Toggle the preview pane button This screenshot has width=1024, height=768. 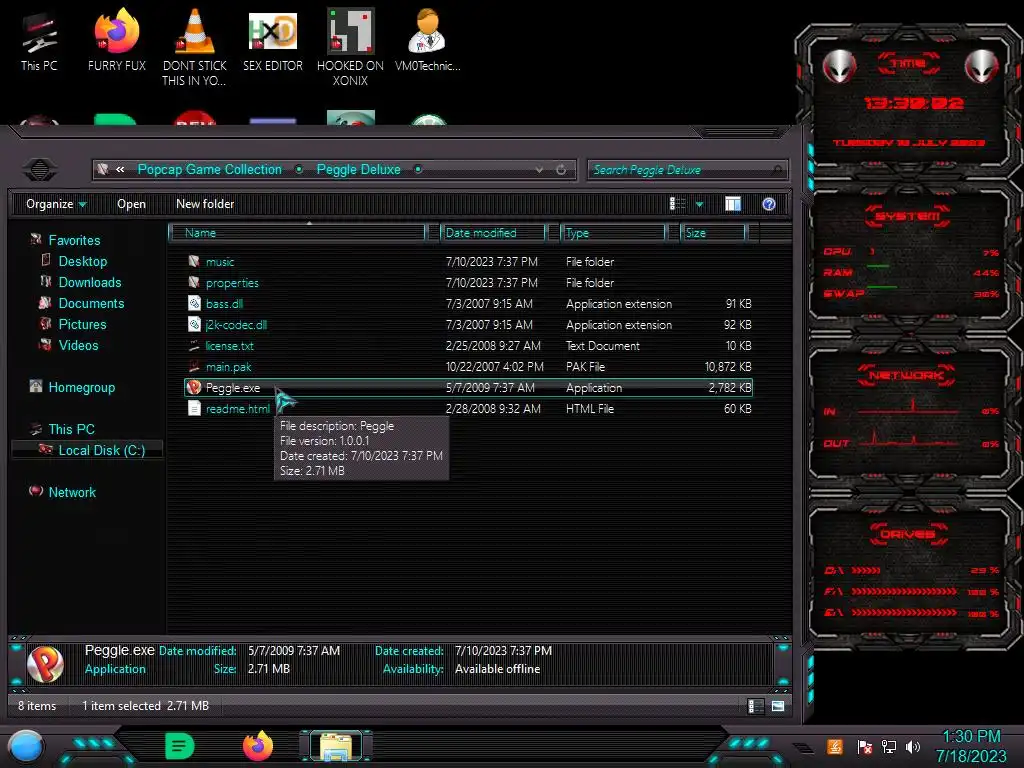(x=733, y=204)
